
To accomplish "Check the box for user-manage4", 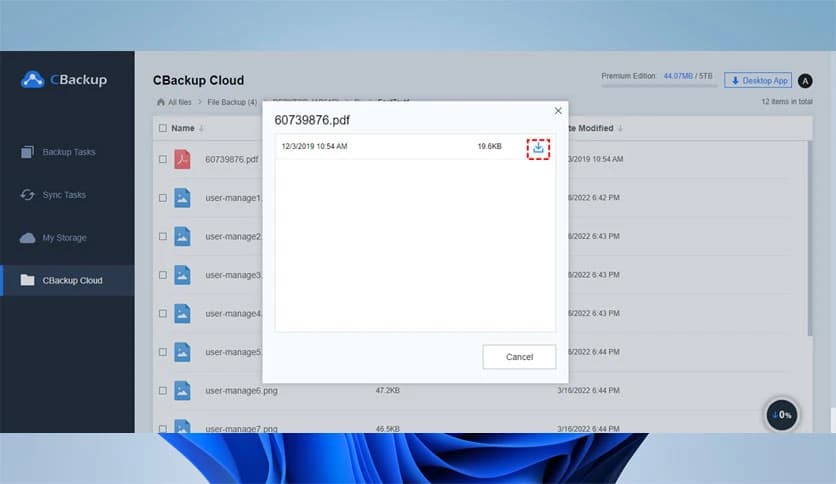I will pos(163,313).
